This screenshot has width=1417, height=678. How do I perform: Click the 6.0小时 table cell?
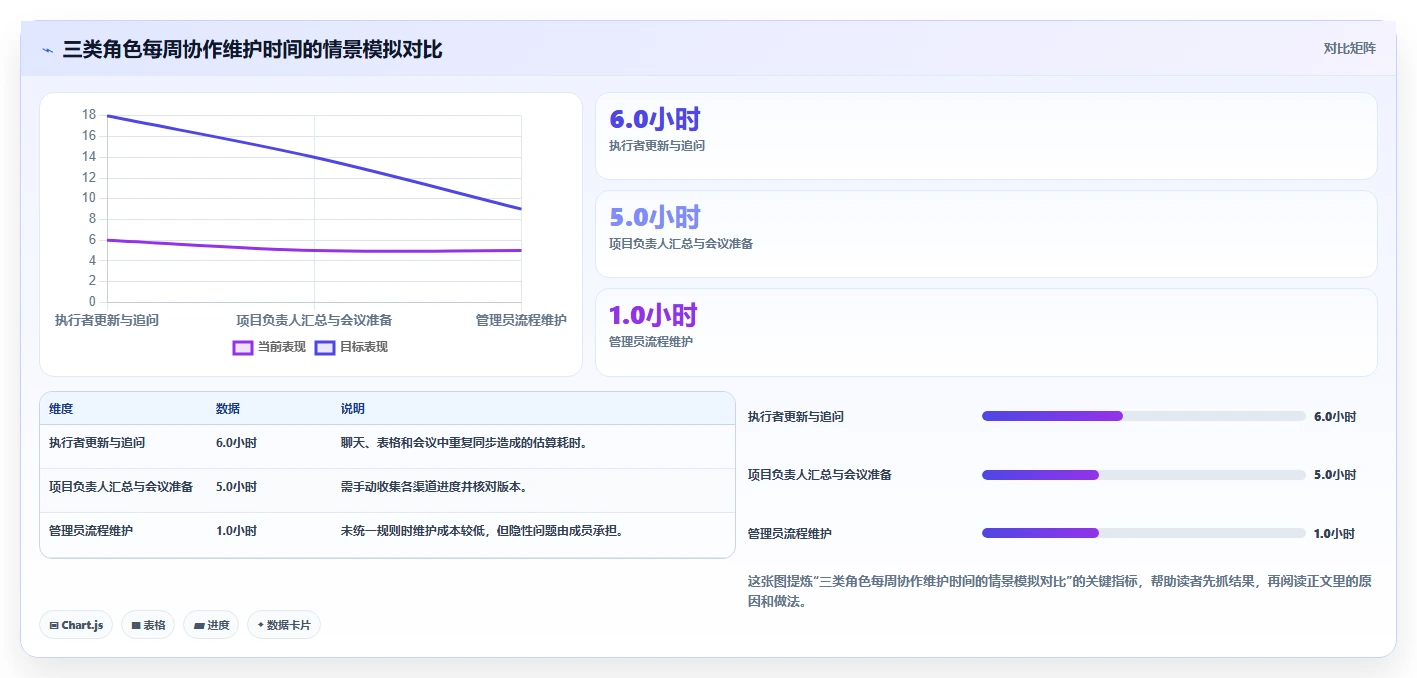[x=236, y=443]
